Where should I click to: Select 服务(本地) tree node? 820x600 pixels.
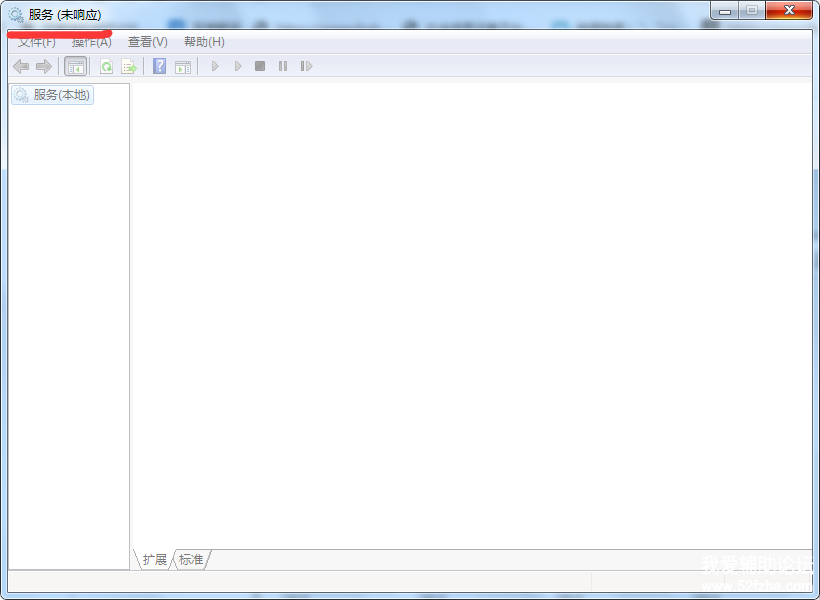[x=52, y=95]
